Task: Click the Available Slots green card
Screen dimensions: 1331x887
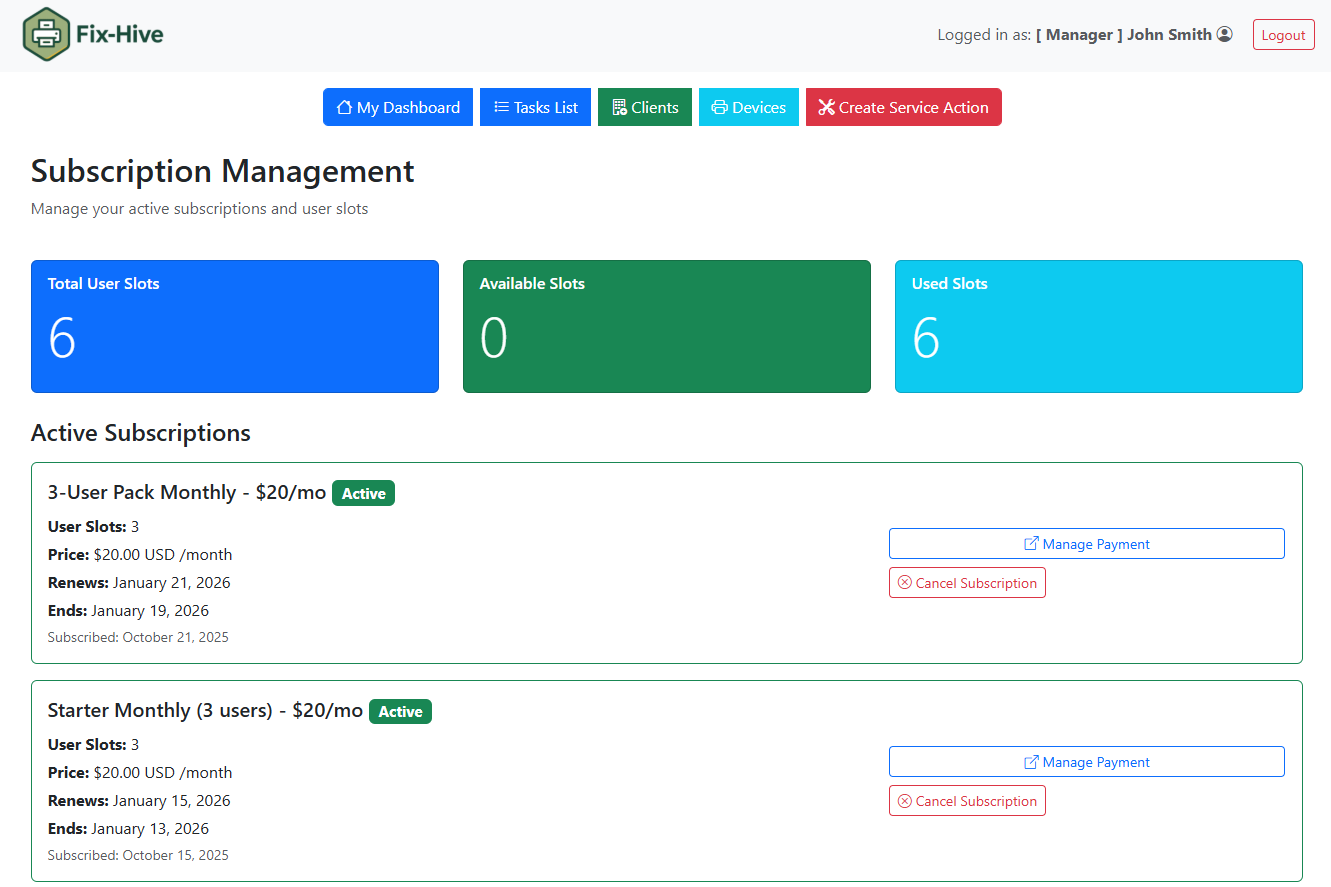Action: [x=667, y=327]
